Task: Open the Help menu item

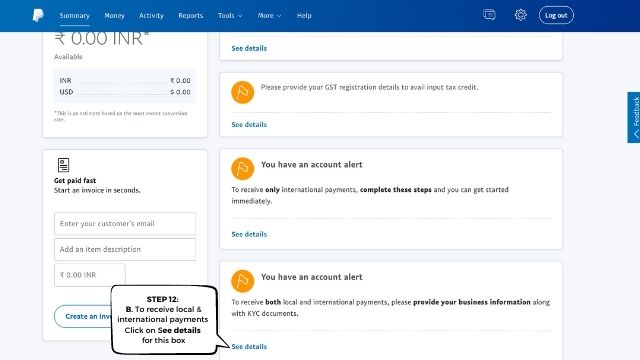Action: (304, 16)
